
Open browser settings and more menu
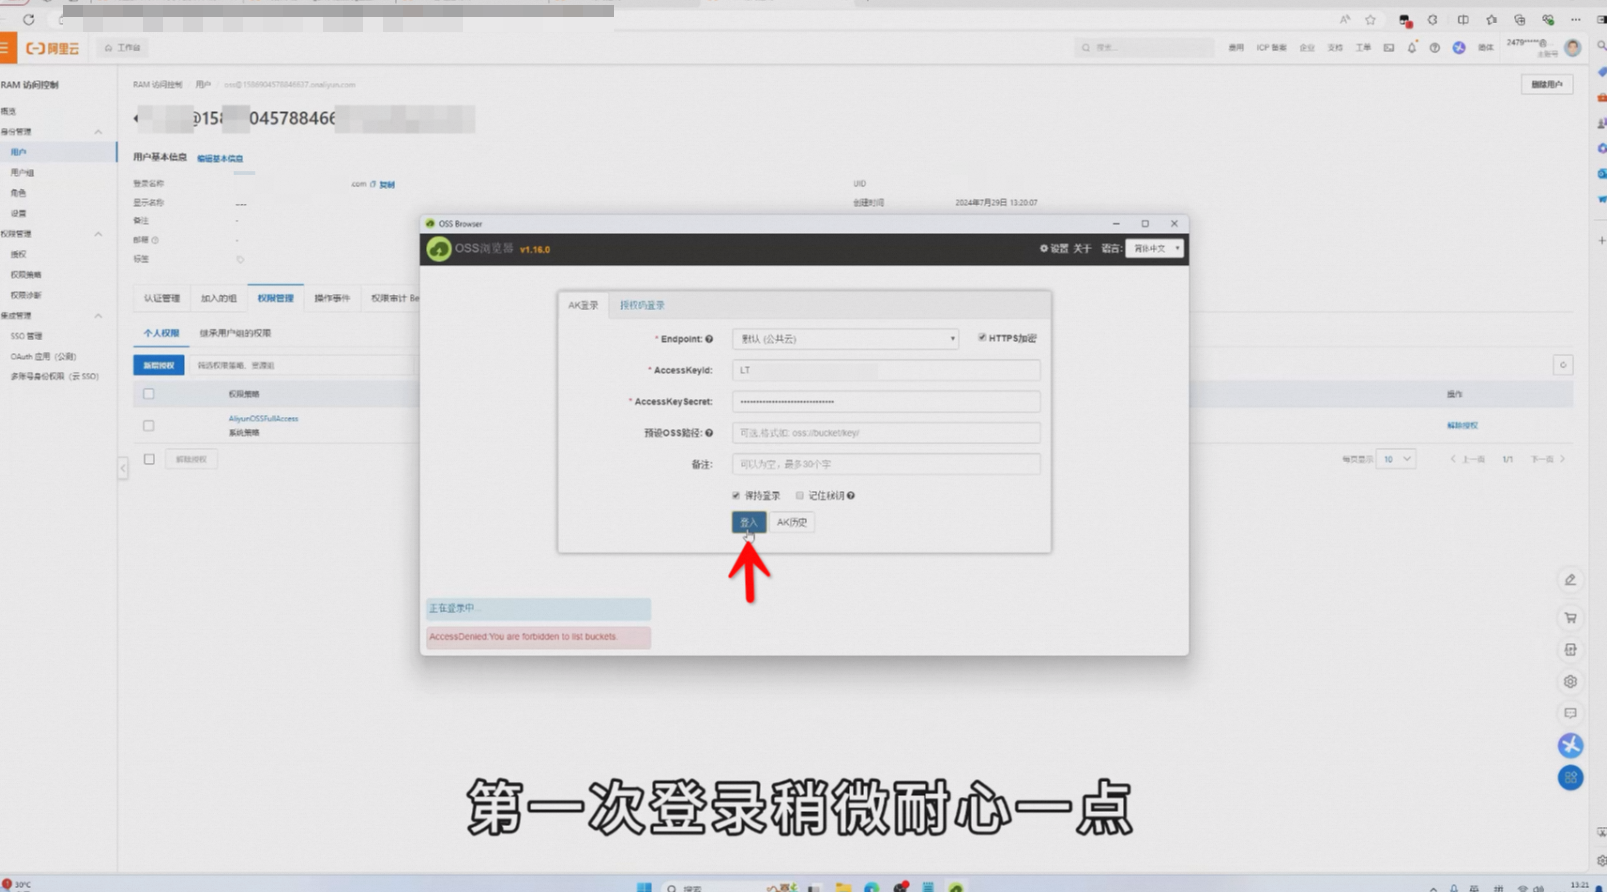(1575, 19)
